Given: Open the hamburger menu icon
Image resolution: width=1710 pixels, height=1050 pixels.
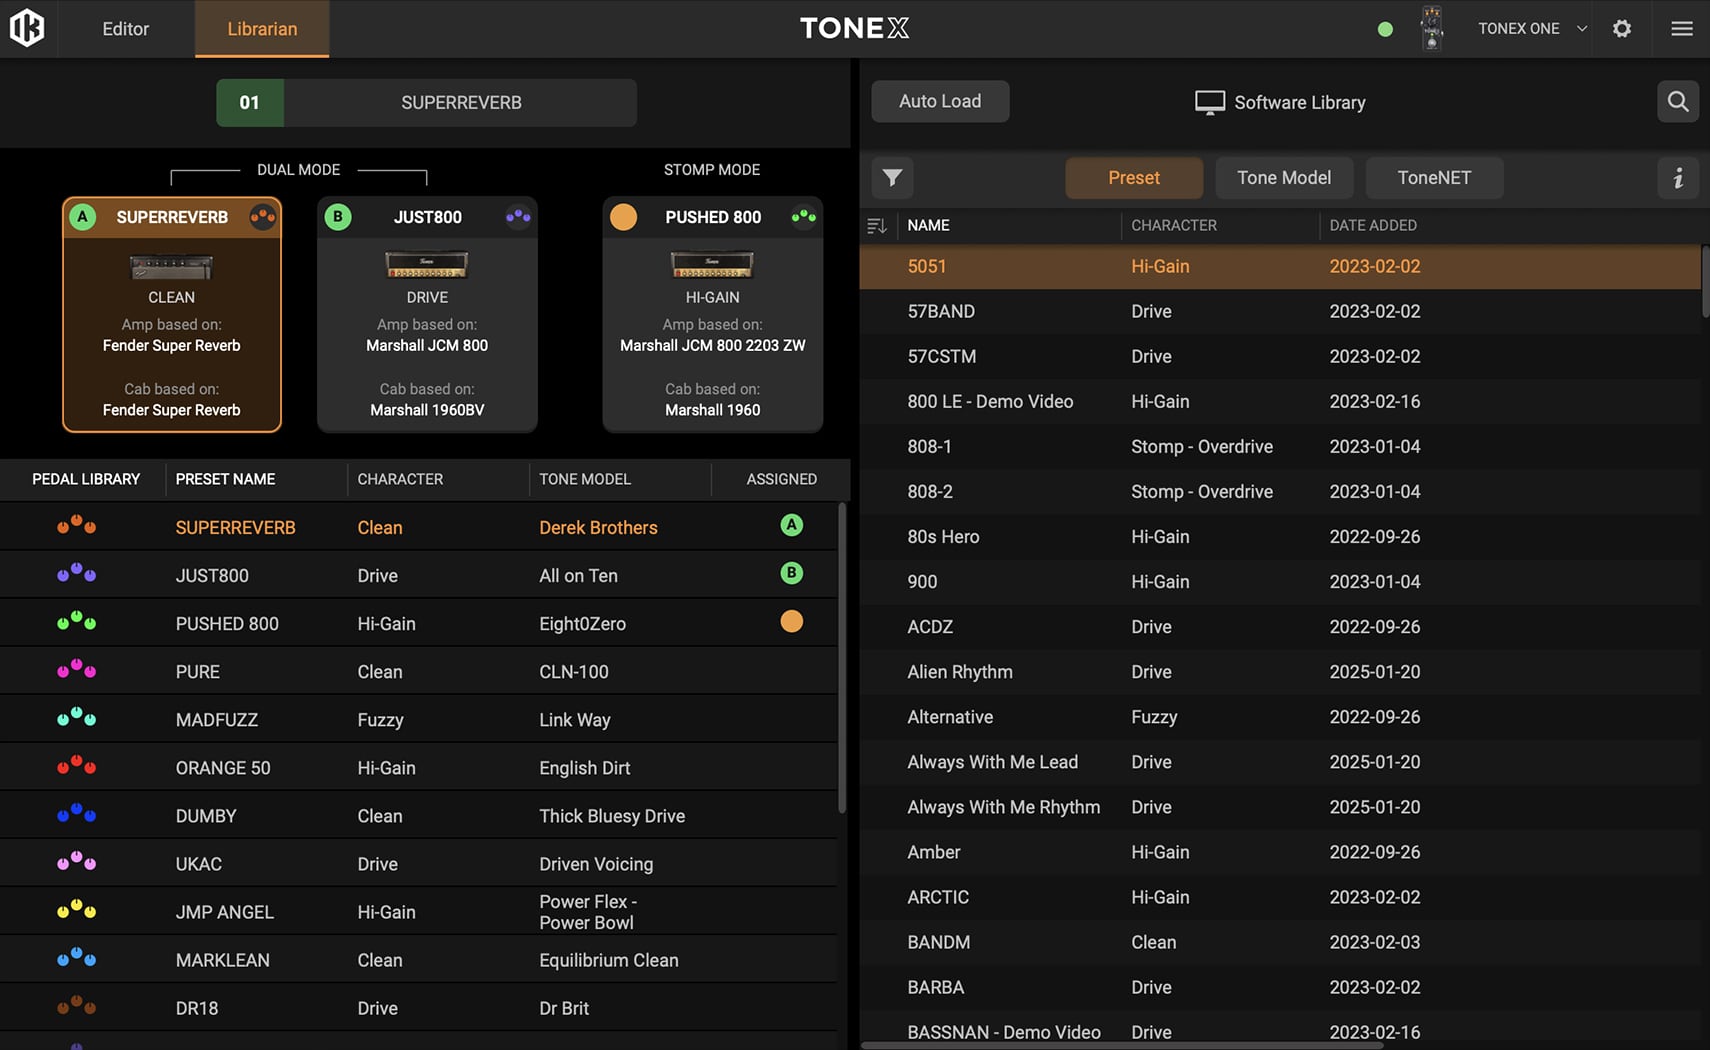Looking at the screenshot, I should click(1682, 28).
